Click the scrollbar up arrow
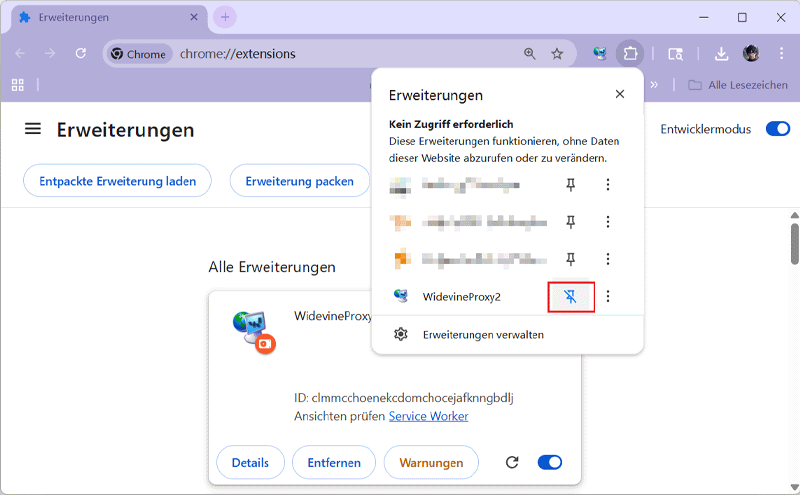800x495 pixels. 794,215
